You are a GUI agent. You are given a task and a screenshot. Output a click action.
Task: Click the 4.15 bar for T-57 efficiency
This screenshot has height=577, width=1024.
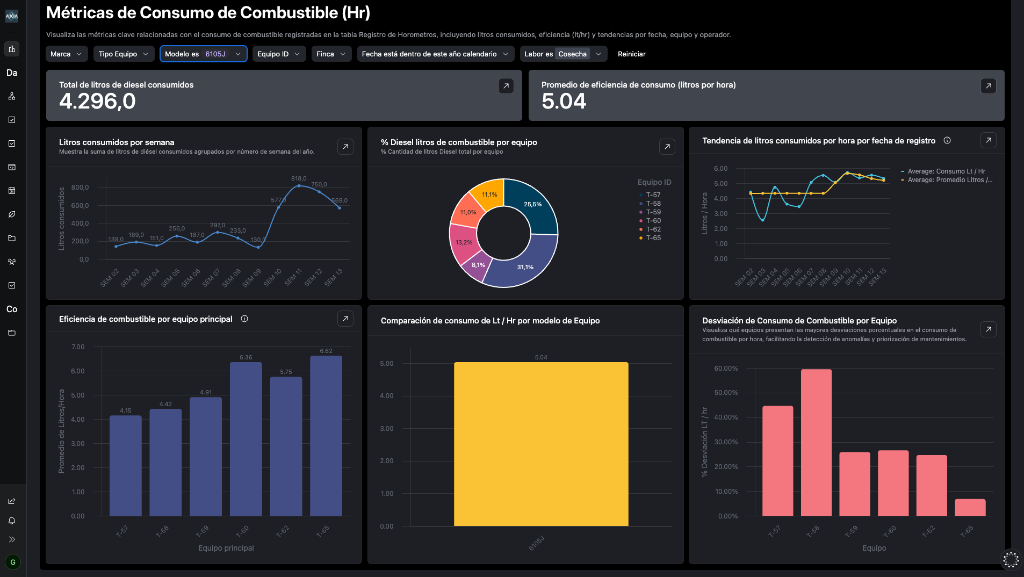tap(125, 465)
